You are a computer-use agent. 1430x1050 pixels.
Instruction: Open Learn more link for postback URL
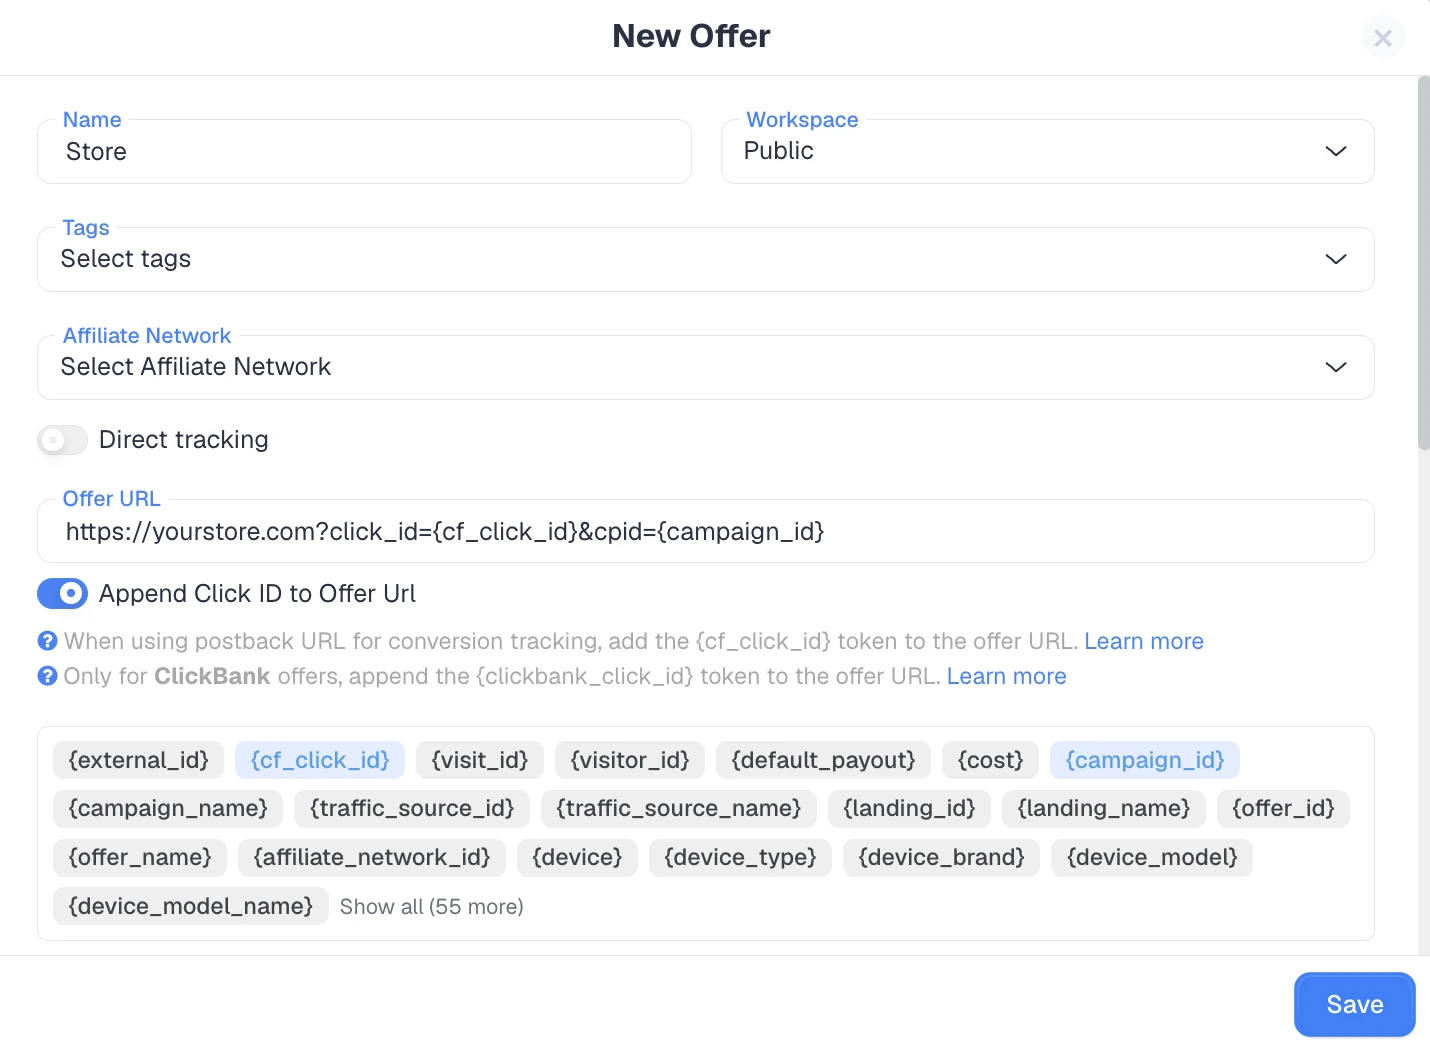click(1144, 641)
